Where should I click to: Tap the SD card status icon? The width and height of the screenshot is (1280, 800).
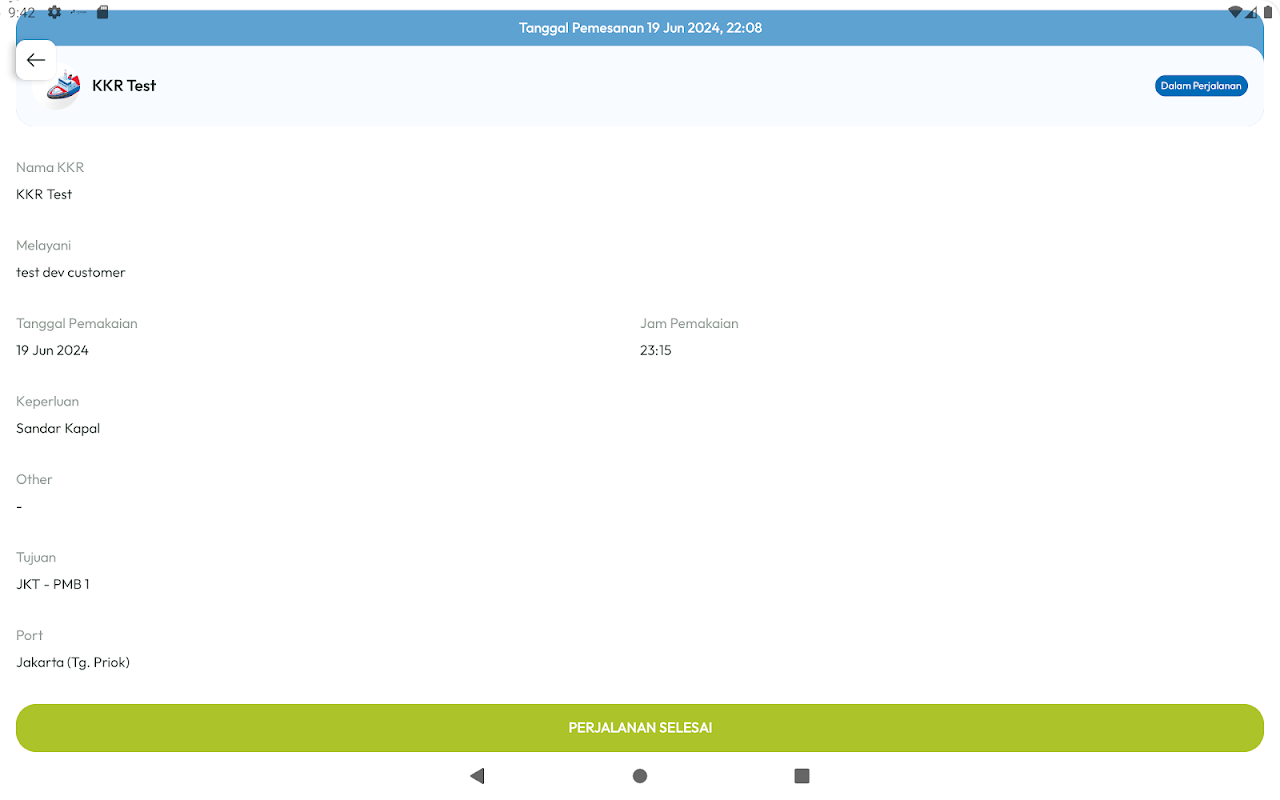(103, 12)
